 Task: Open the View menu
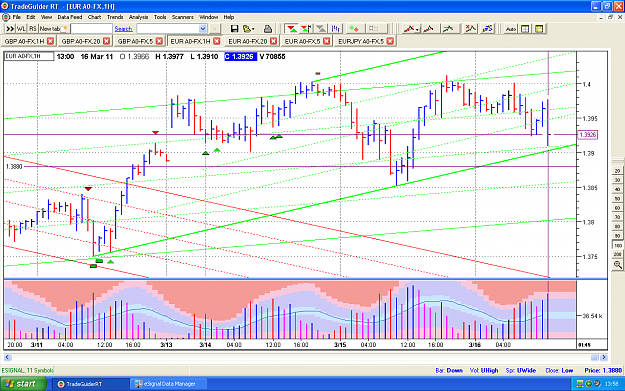point(46,17)
